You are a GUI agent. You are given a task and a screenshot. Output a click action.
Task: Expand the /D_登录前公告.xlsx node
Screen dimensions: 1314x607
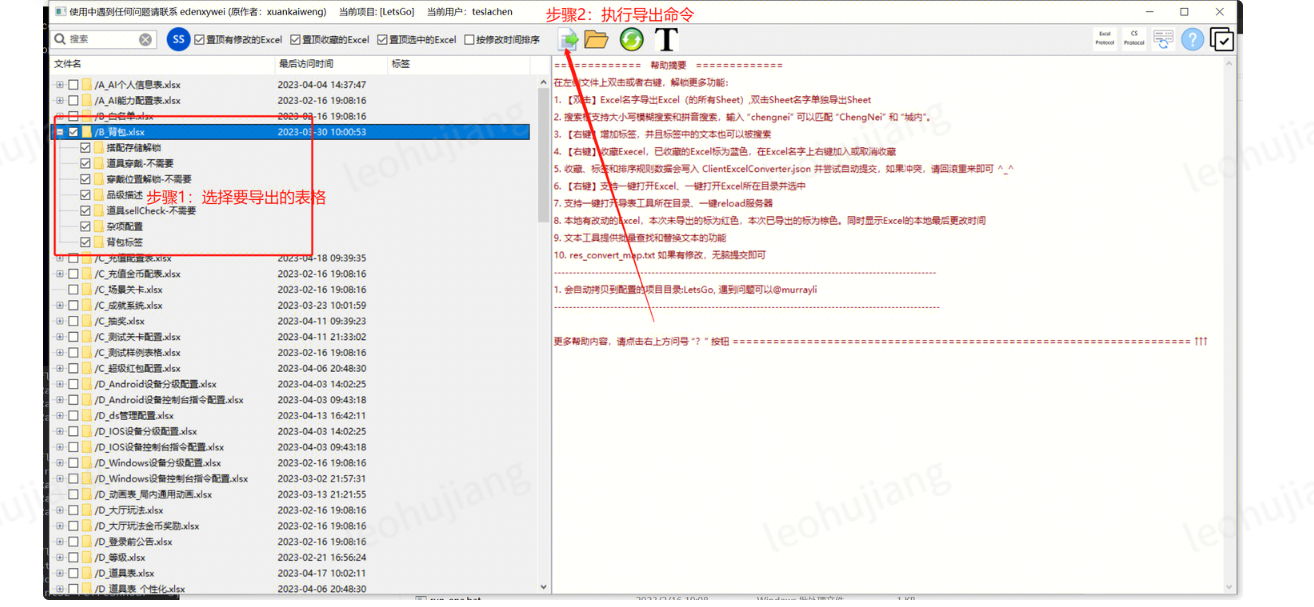click(x=60, y=542)
